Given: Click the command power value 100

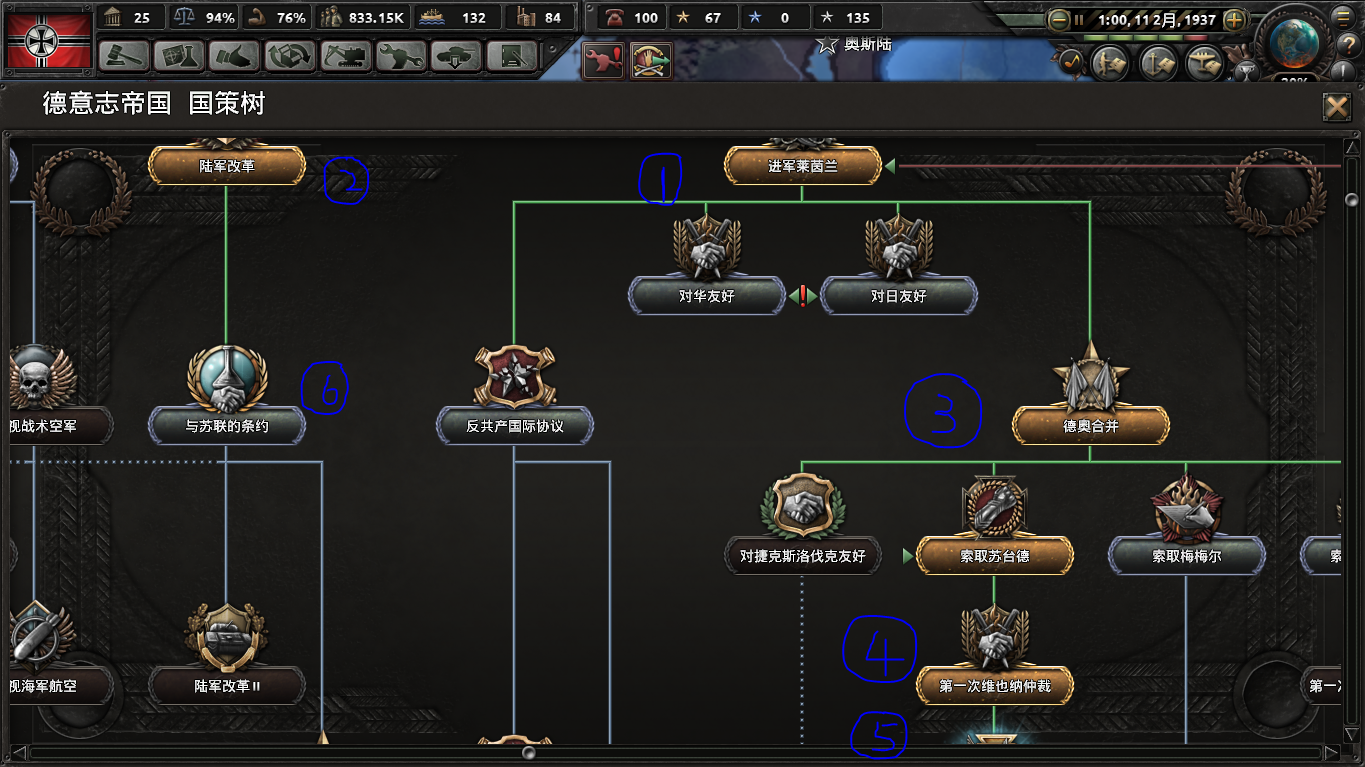Looking at the screenshot, I should click(x=632, y=17).
